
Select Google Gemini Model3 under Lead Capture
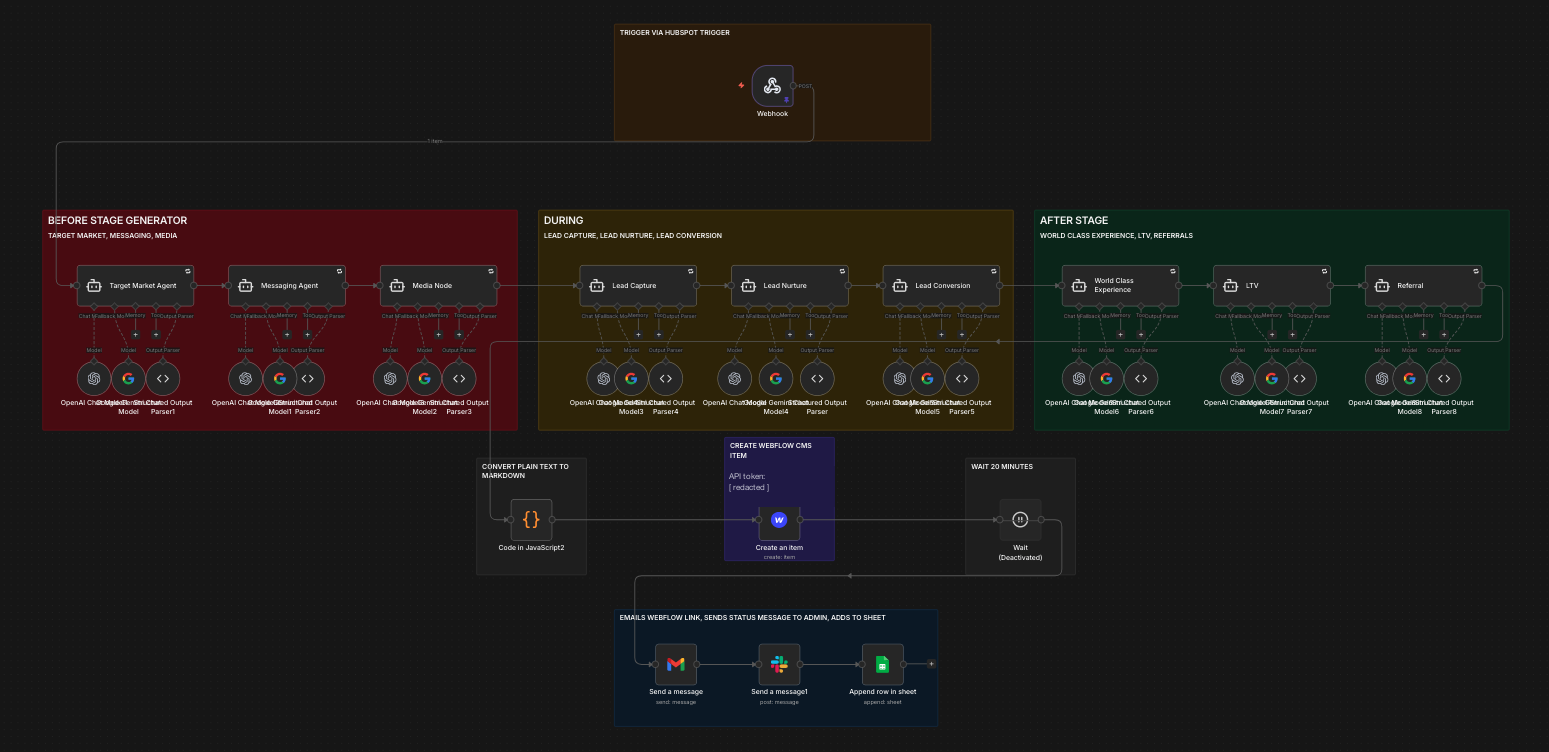(x=631, y=379)
